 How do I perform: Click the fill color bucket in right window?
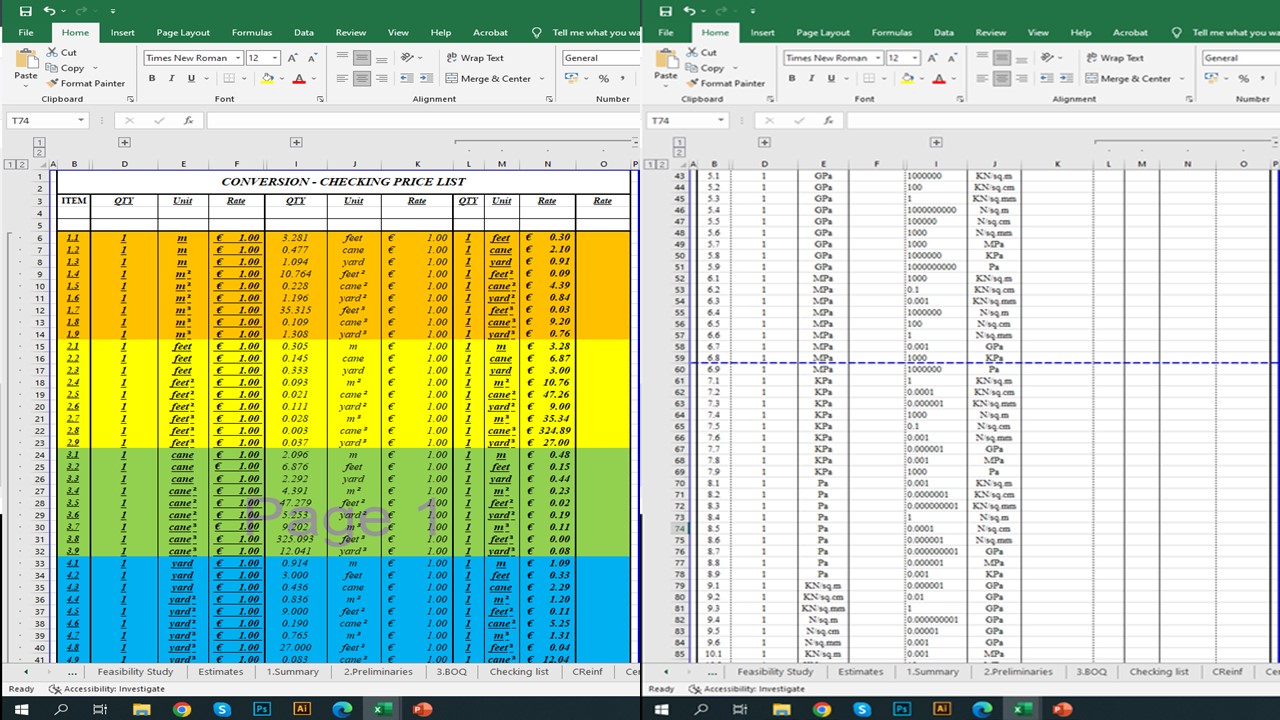(907, 79)
